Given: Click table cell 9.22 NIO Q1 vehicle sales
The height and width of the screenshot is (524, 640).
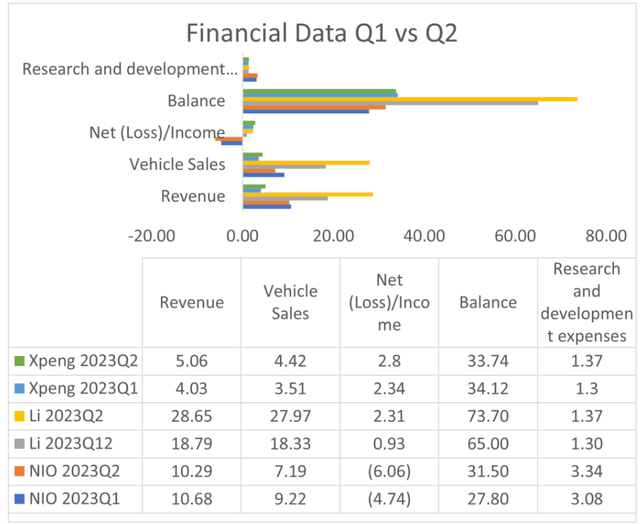Looking at the screenshot, I should [x=291, y=499].
